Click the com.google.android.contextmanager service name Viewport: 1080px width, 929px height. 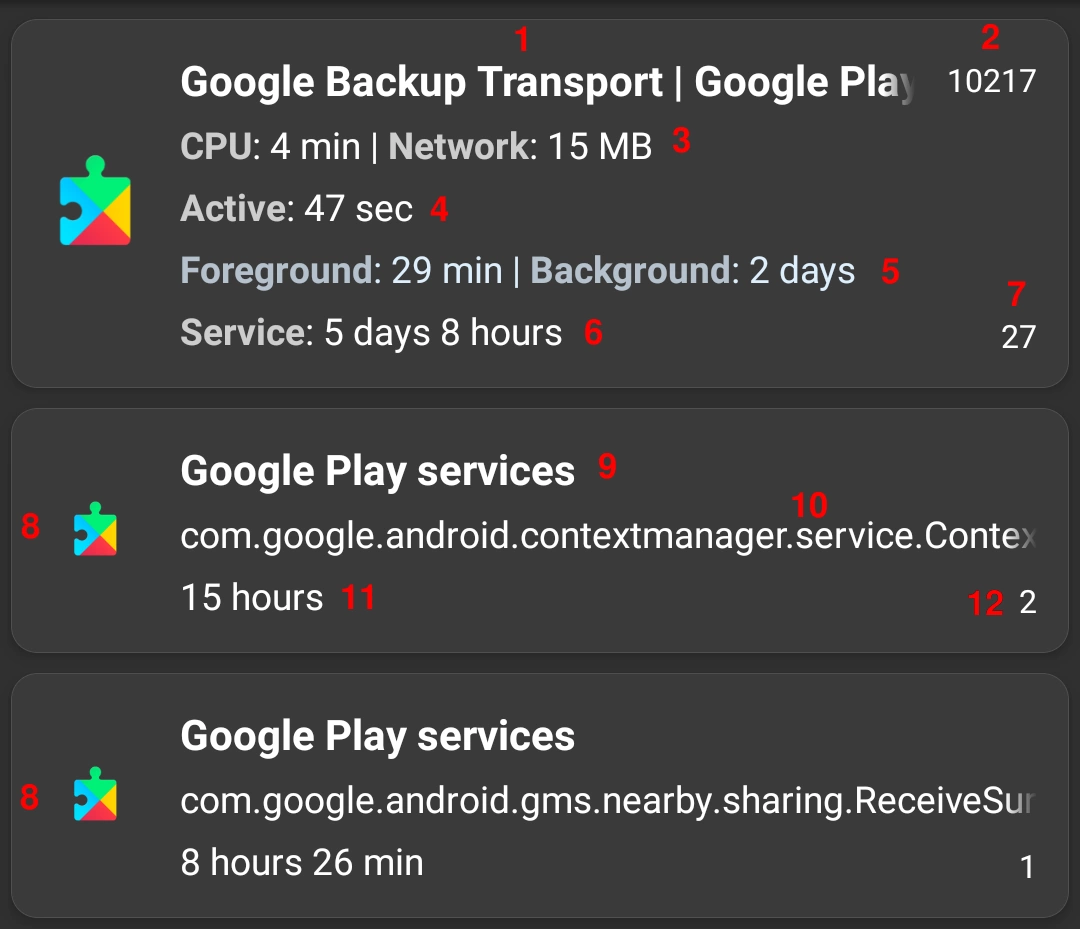click(x=600, y=535)
